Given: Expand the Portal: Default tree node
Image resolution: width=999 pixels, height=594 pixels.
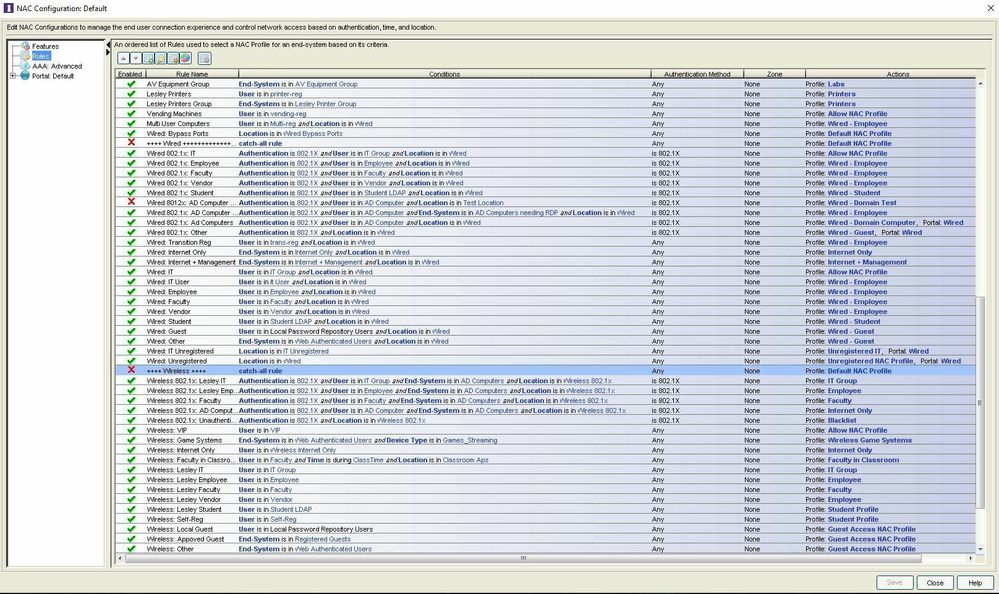Looking at the screenshot, I should (x=13, y=76).
